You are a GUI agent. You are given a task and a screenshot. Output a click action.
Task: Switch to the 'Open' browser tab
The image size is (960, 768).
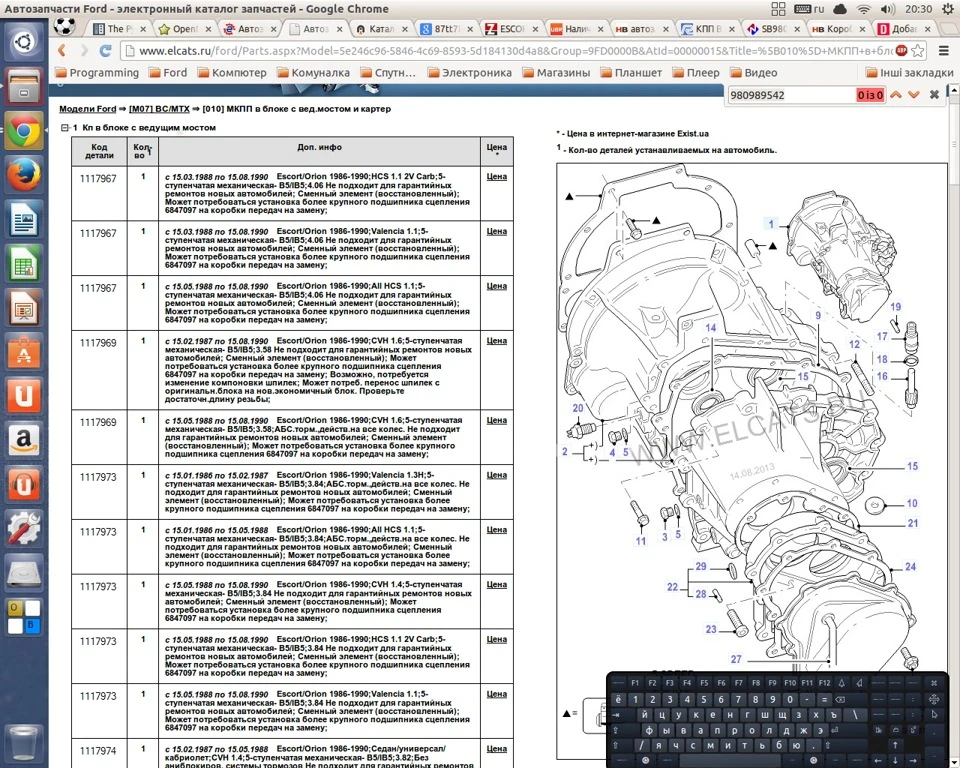point(182,29)
